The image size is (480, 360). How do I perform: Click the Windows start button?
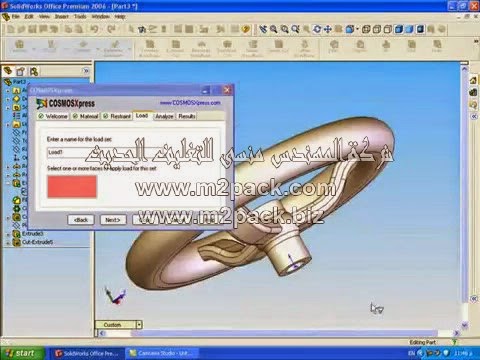pos(22,353)
